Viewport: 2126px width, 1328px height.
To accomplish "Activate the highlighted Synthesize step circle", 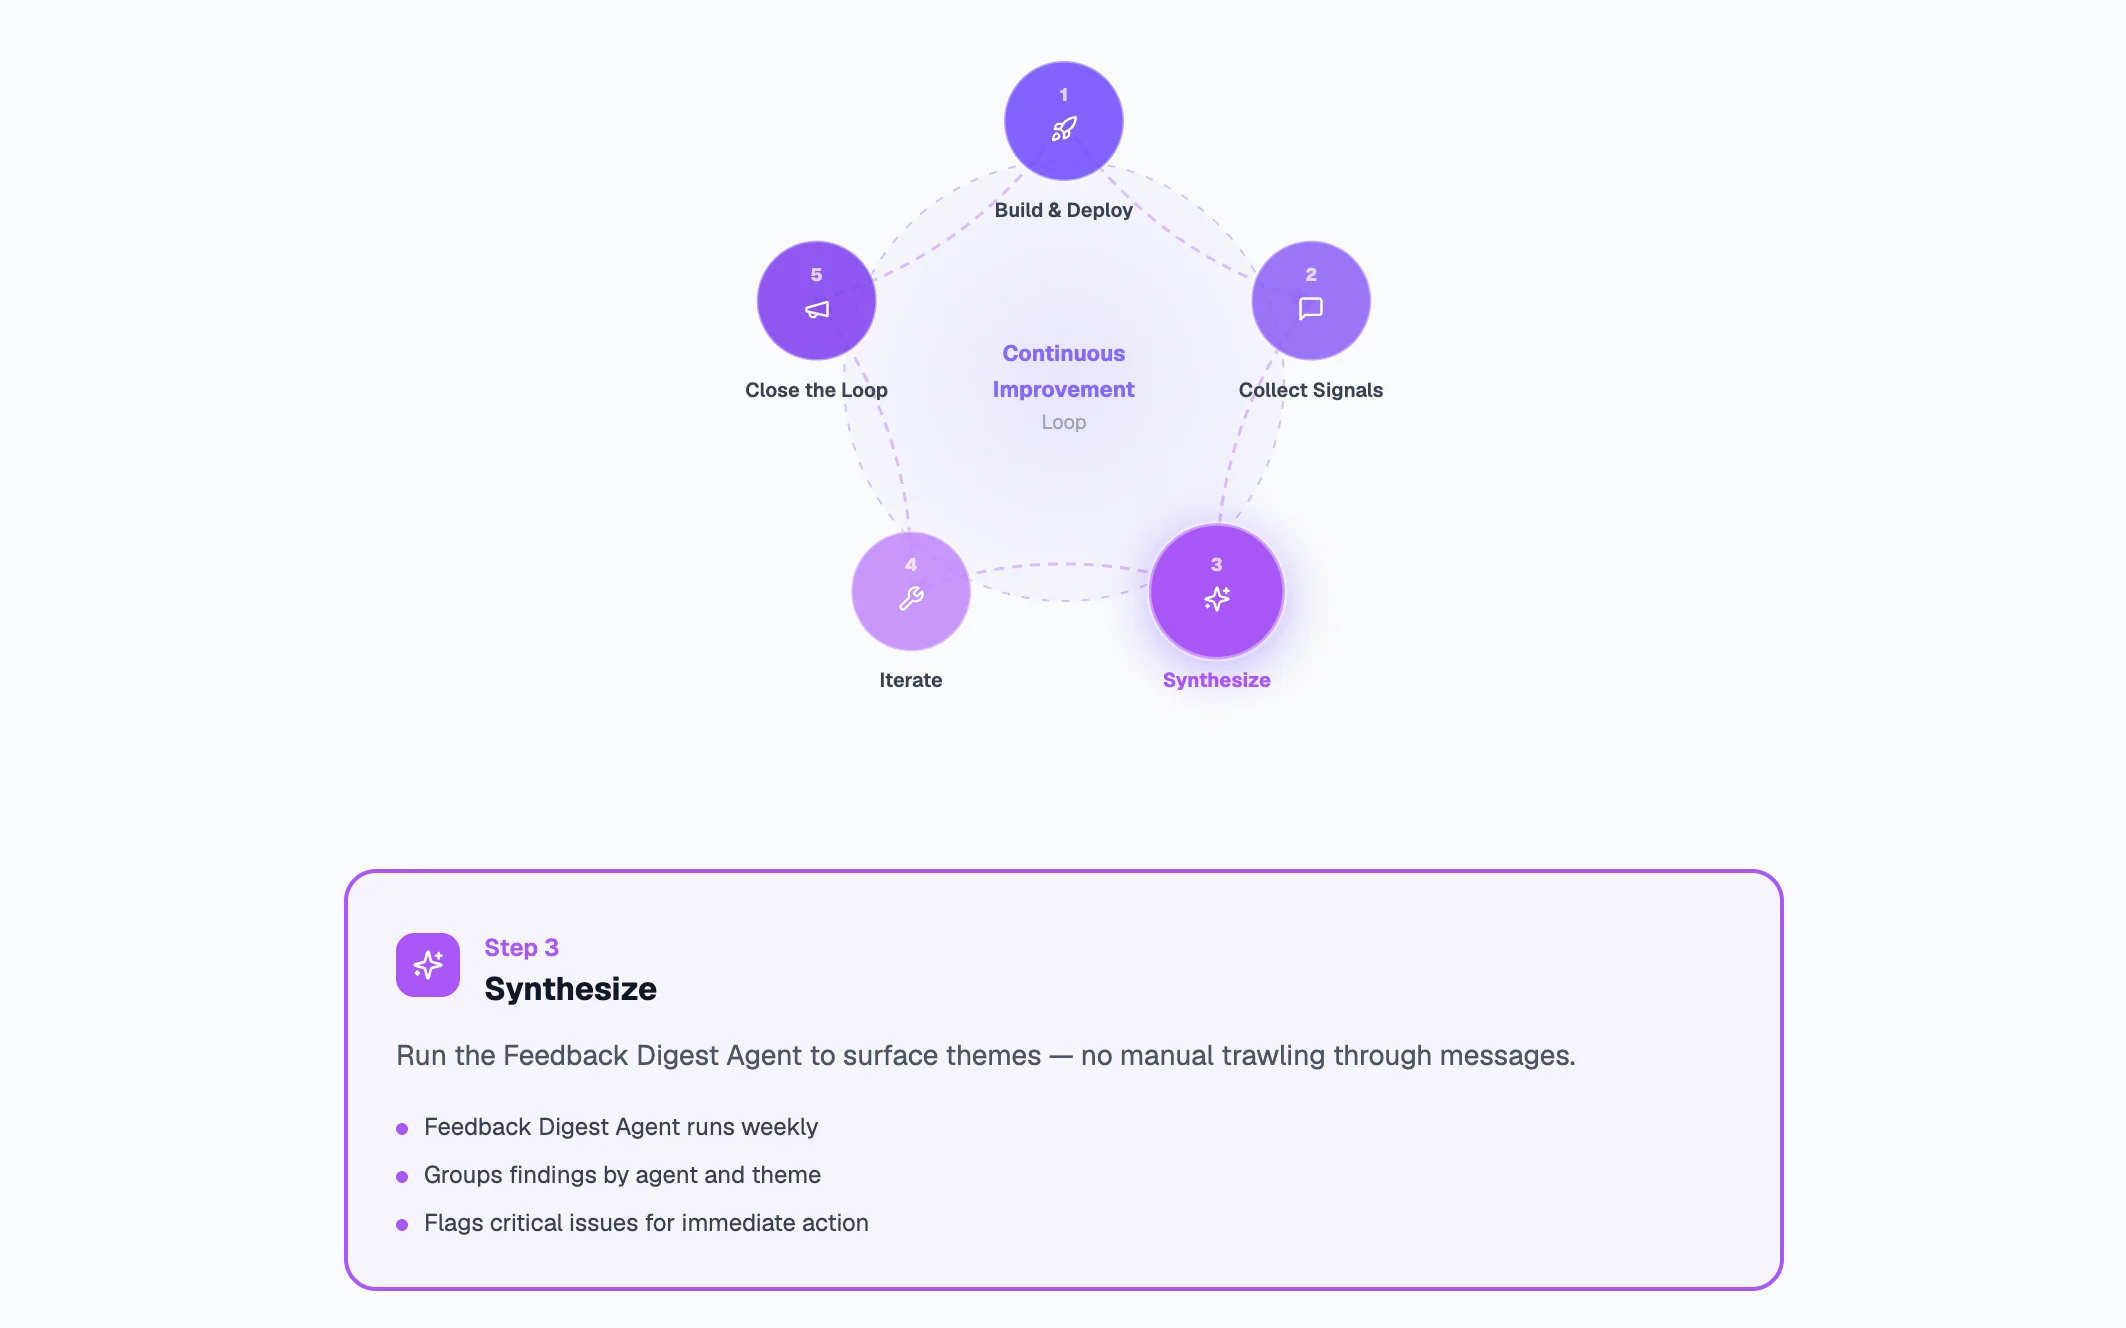I will pyautogui.click(x=1216, y=591).
